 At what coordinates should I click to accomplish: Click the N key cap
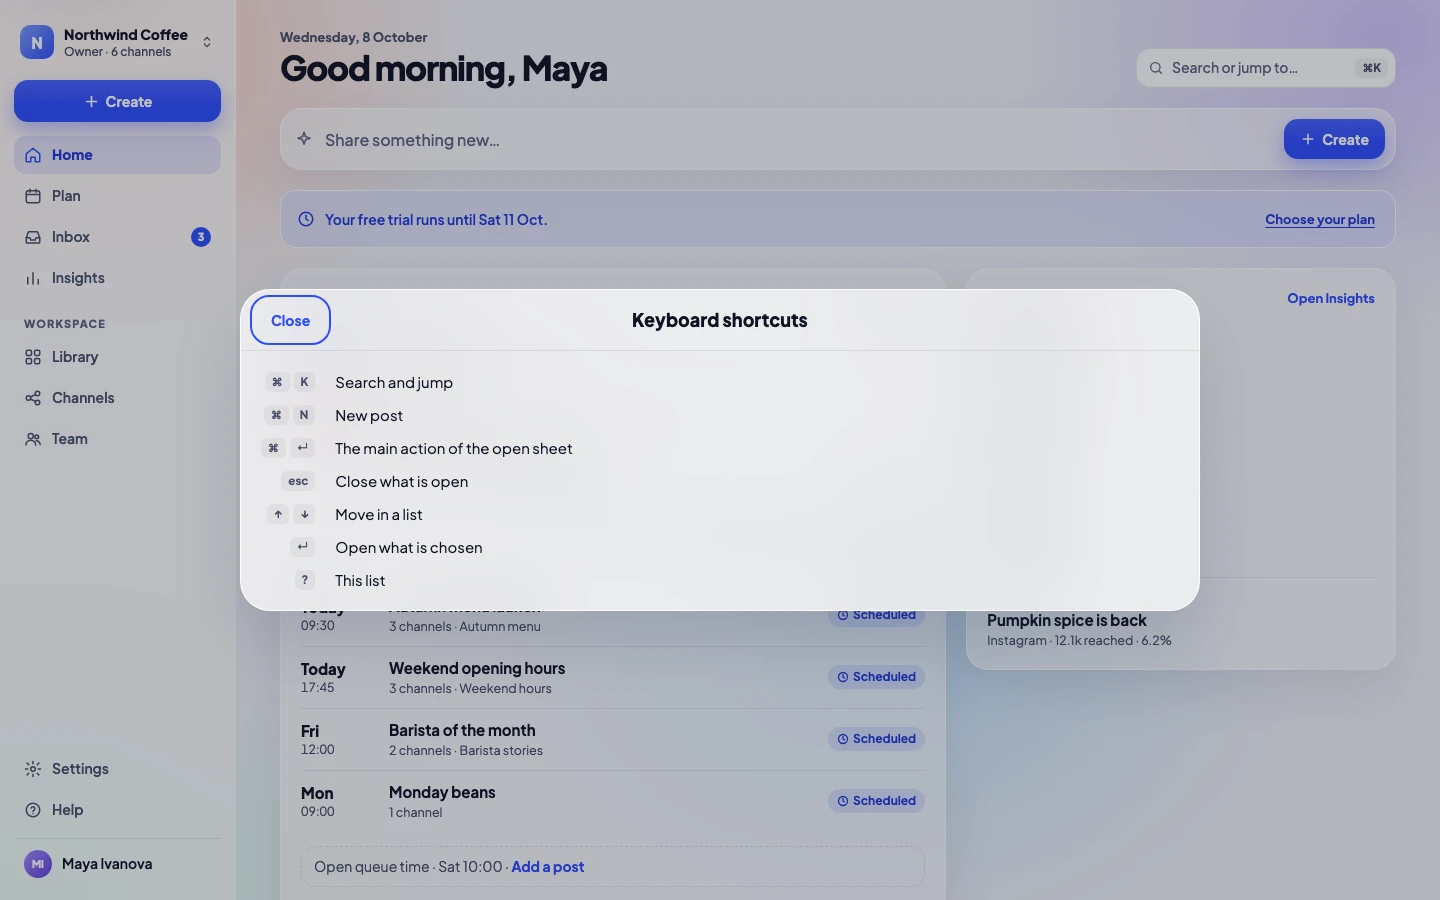pyautogui.click(x=304, y=415)
